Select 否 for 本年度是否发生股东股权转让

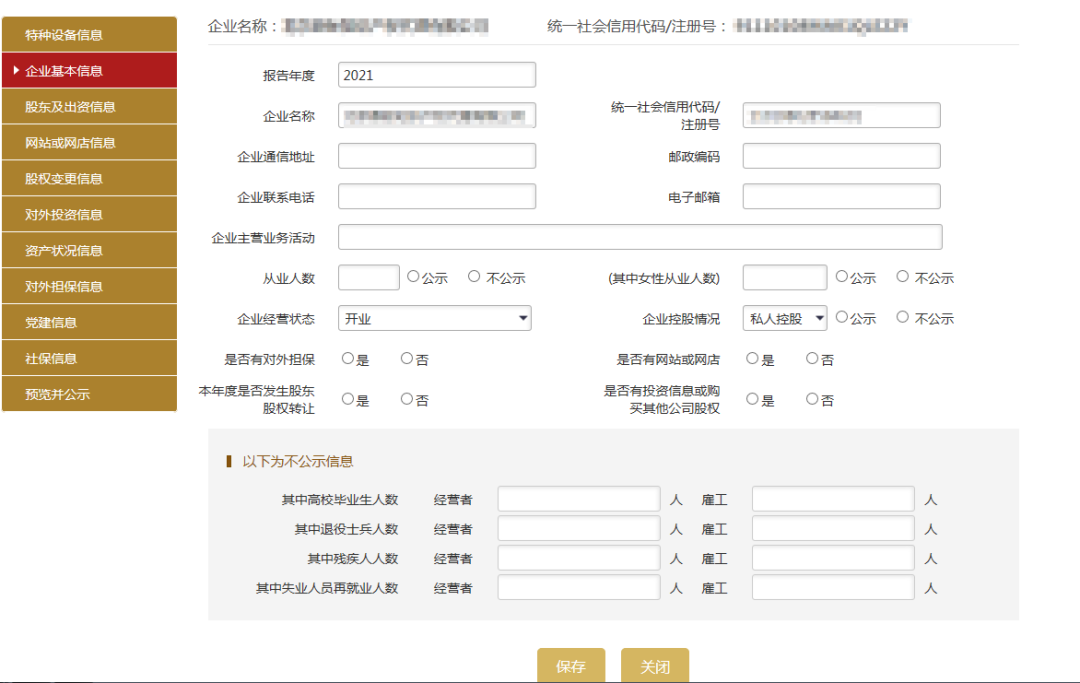coord(406,398)
